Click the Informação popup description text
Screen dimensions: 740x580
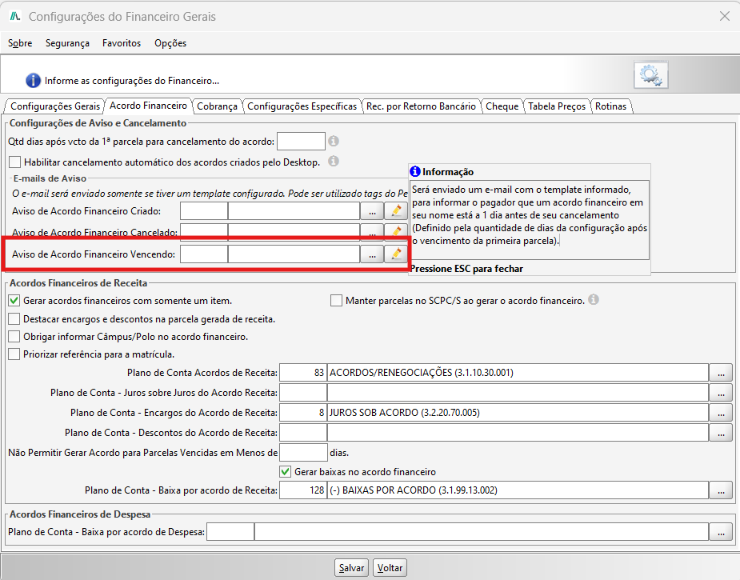pyautogui.click(x=530, y=215)
